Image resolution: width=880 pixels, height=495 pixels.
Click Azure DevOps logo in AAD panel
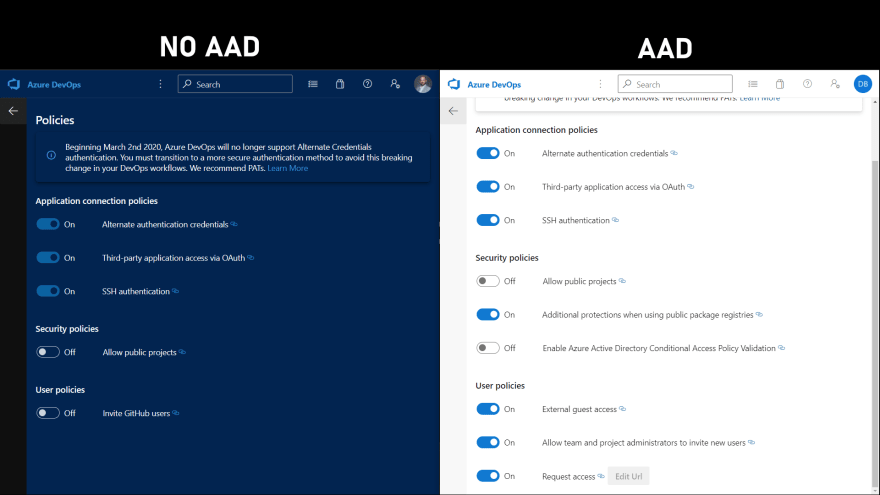click(x=454, y=84)
